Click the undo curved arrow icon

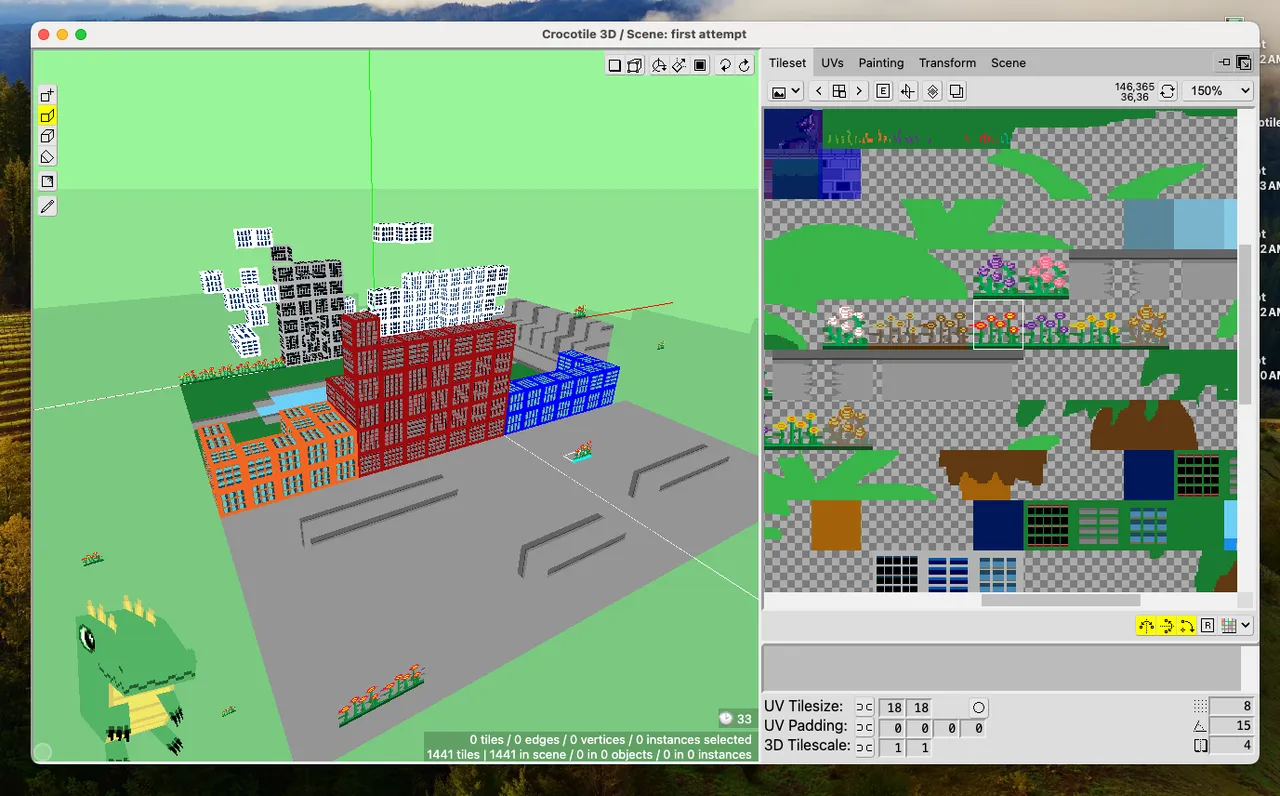click(x=726, y=66)
